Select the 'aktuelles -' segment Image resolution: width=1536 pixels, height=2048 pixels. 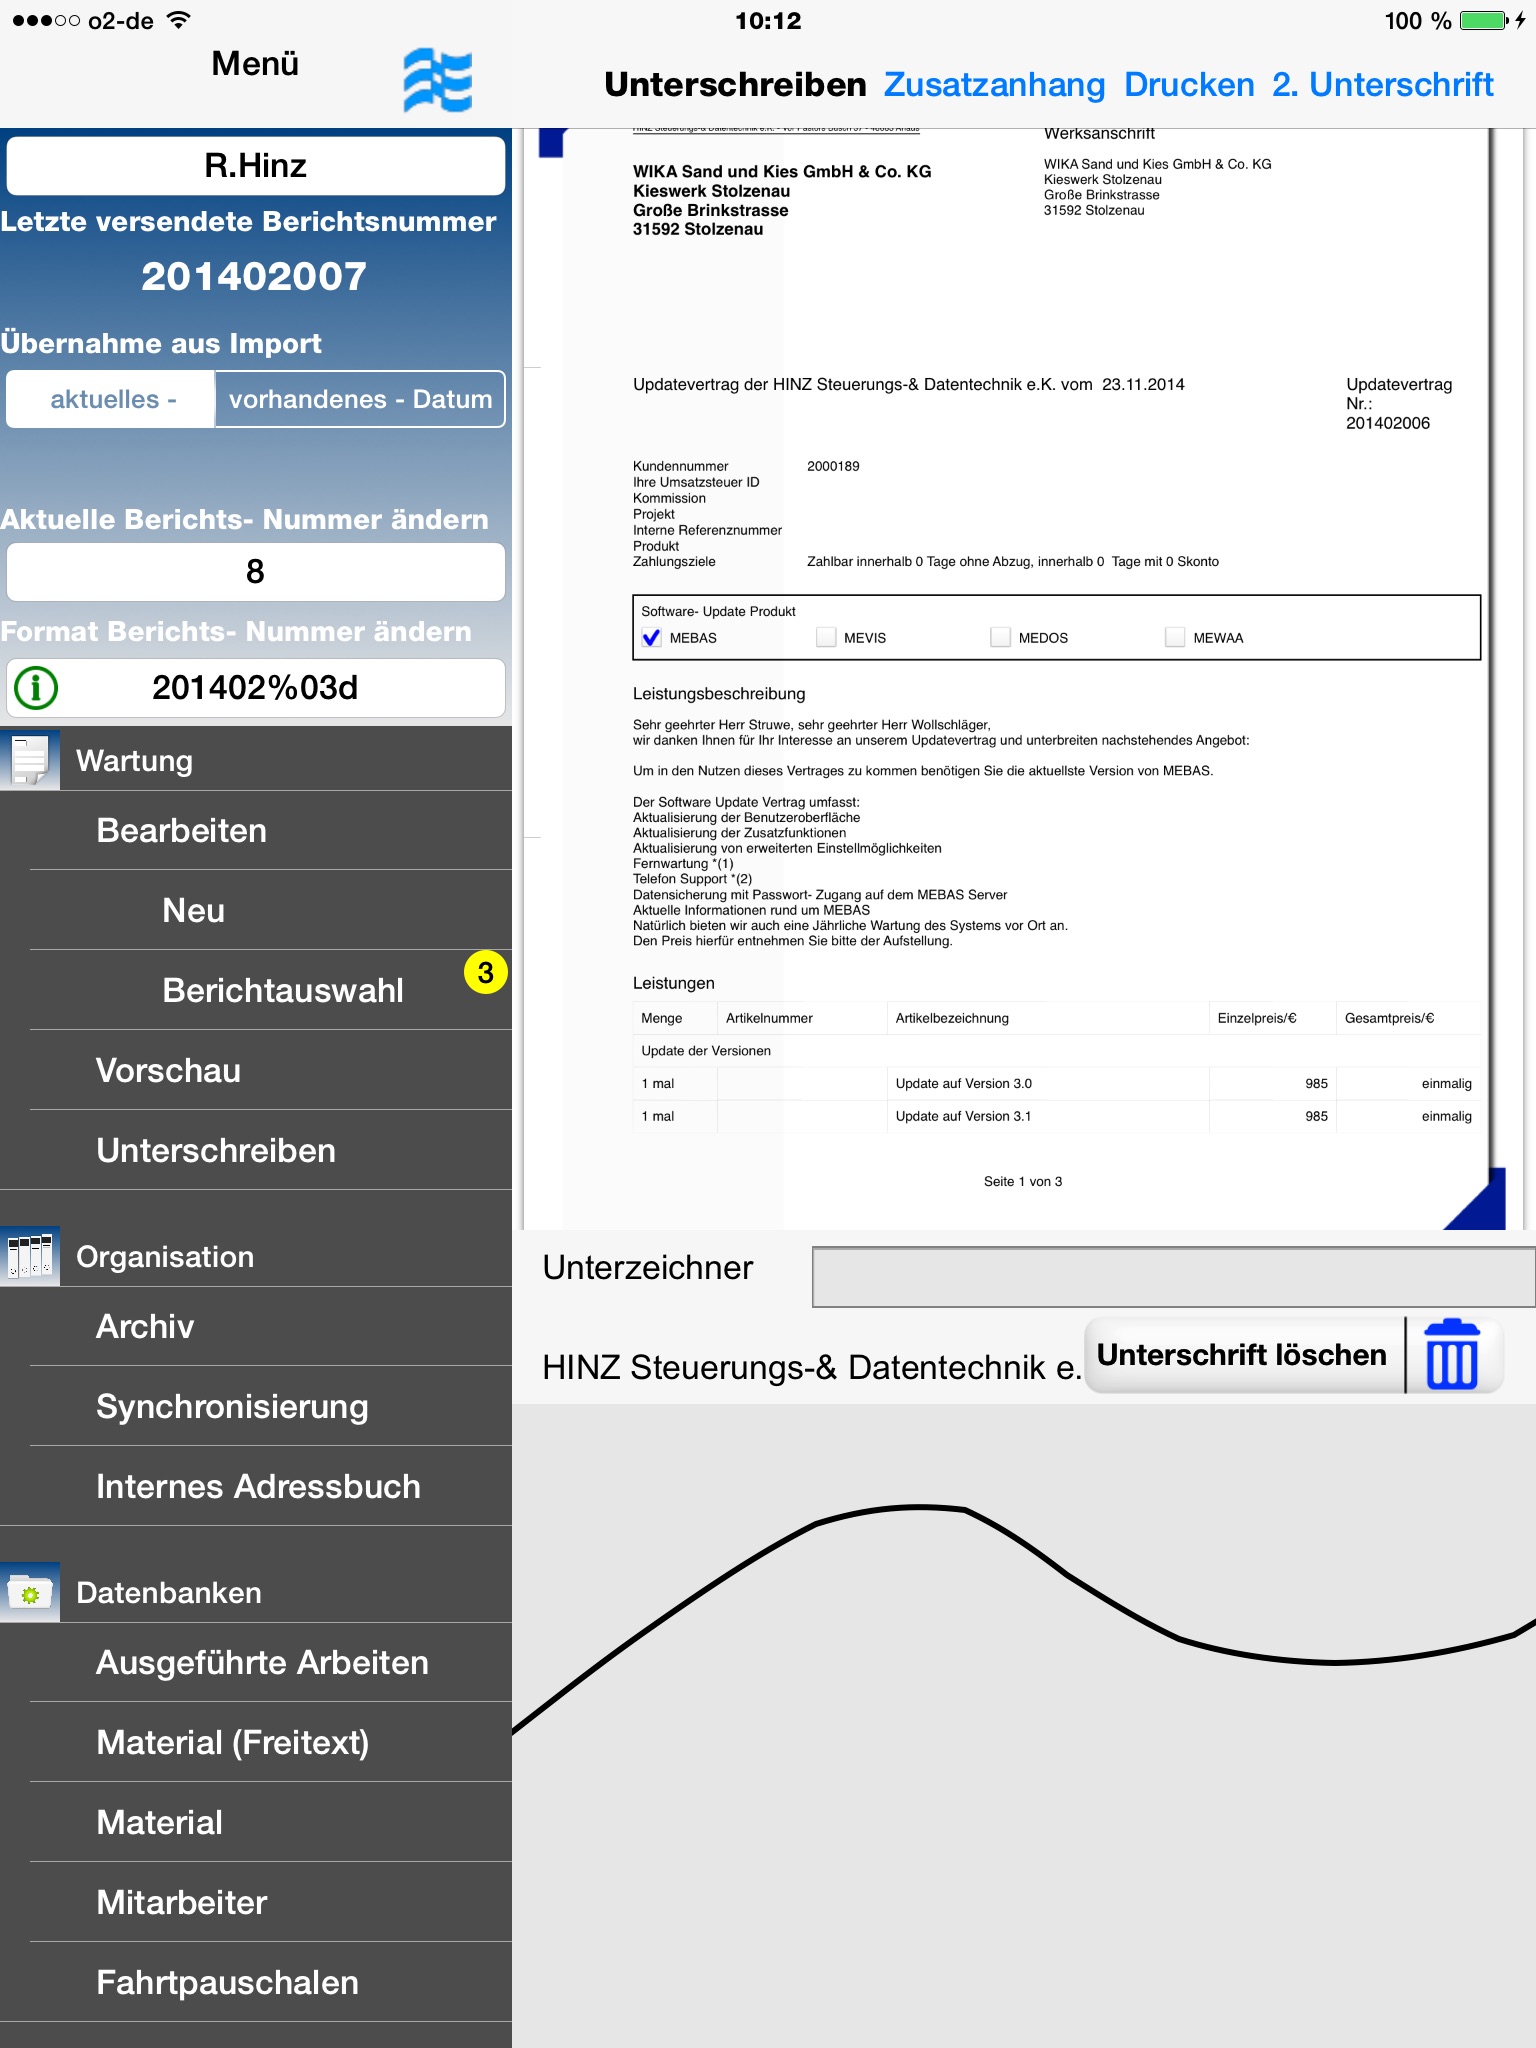click(x=111, y=399)
